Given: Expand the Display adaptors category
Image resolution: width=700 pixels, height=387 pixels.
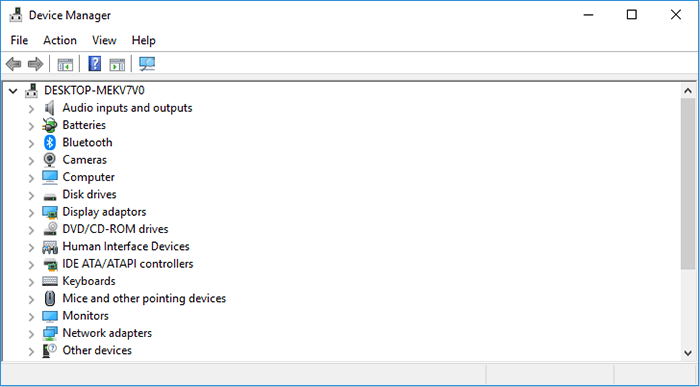Looking at the screenshot, I should (31, 212).
